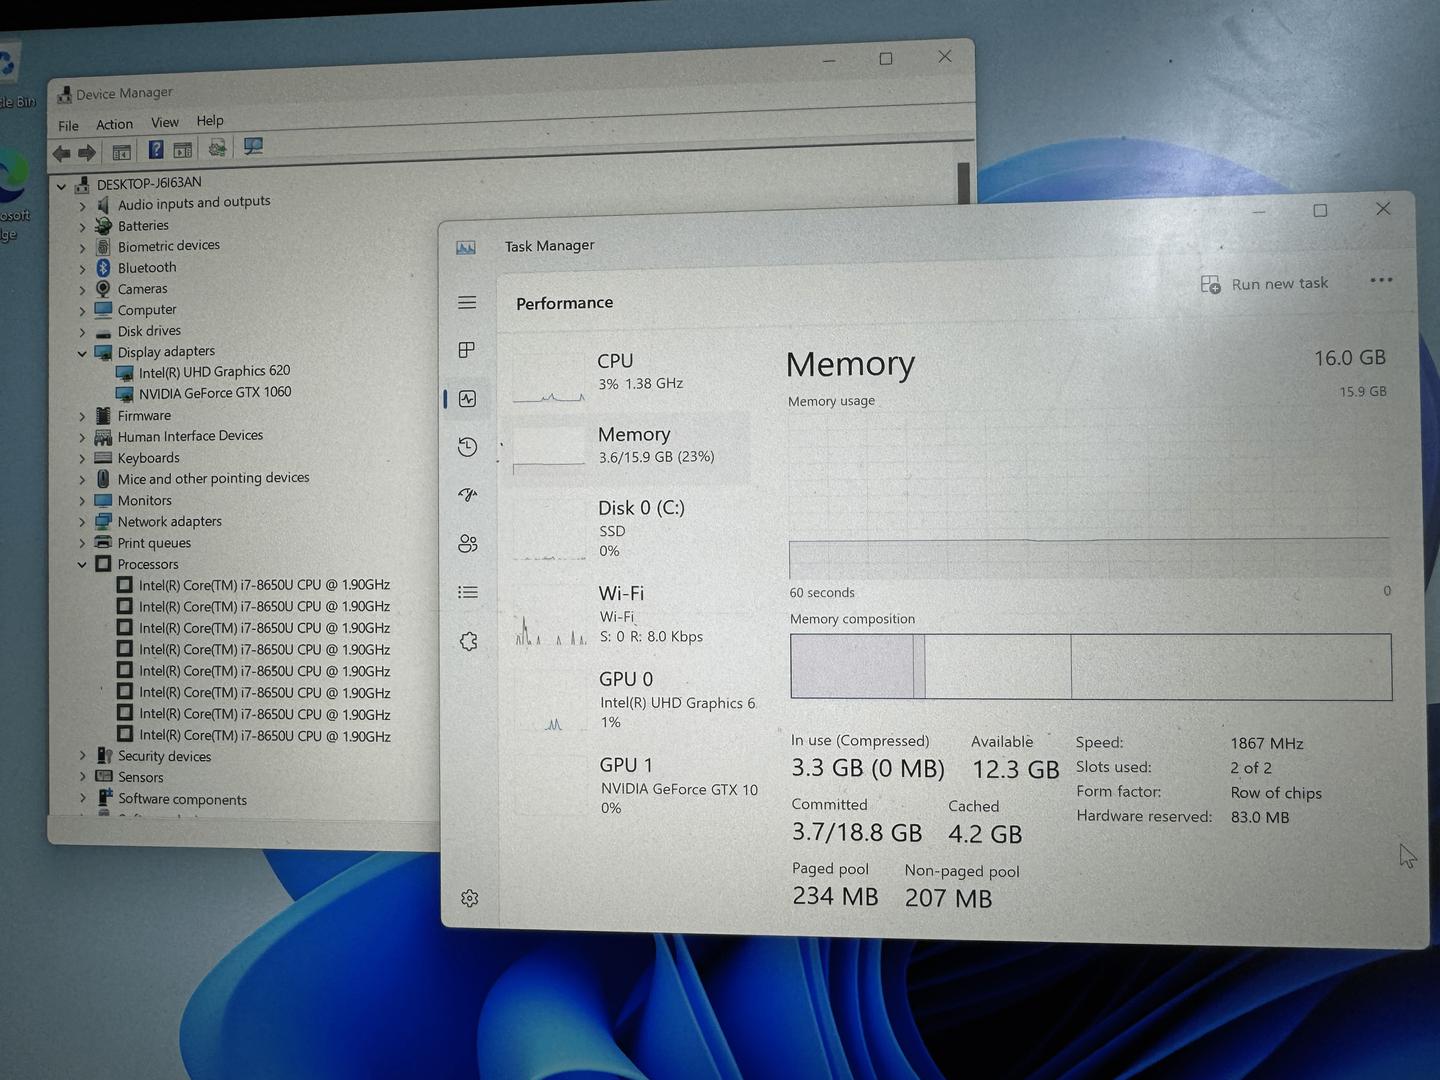Select Monitors category in Device Manager
1440x1080 pixels.
point(144,501)
